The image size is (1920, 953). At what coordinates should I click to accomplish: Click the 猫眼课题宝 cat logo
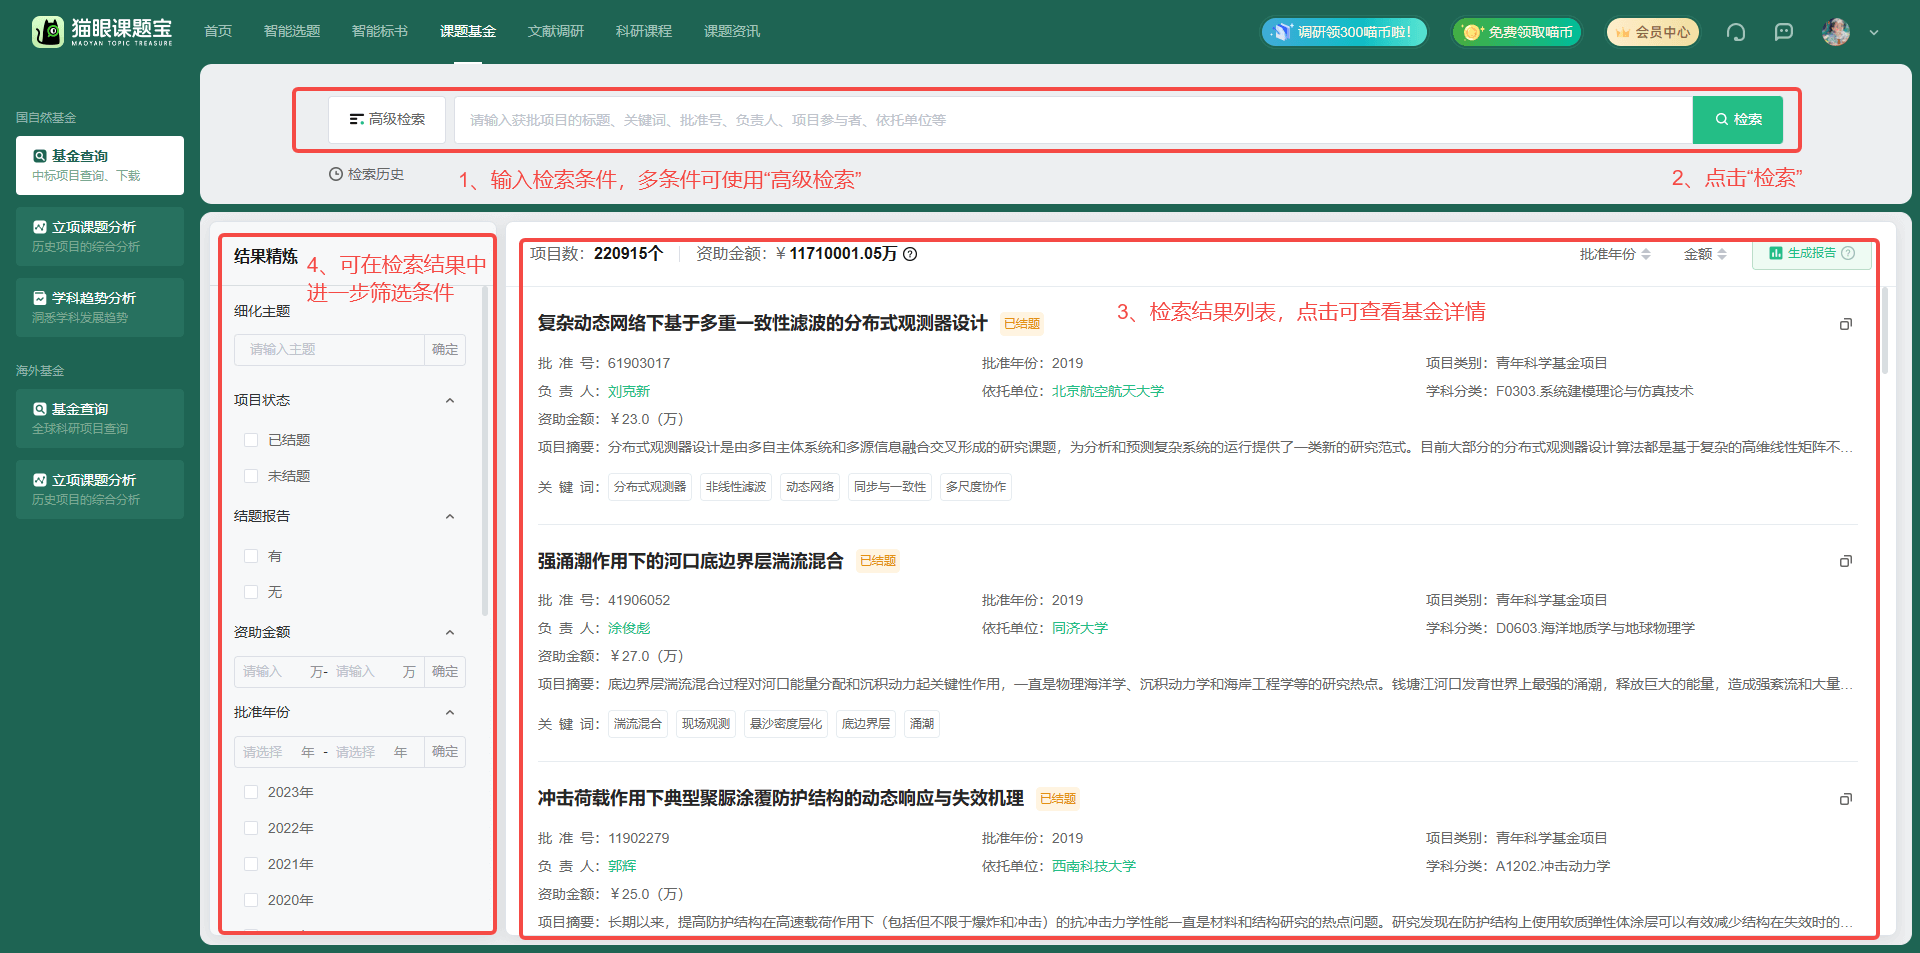[x=48, y=32]
